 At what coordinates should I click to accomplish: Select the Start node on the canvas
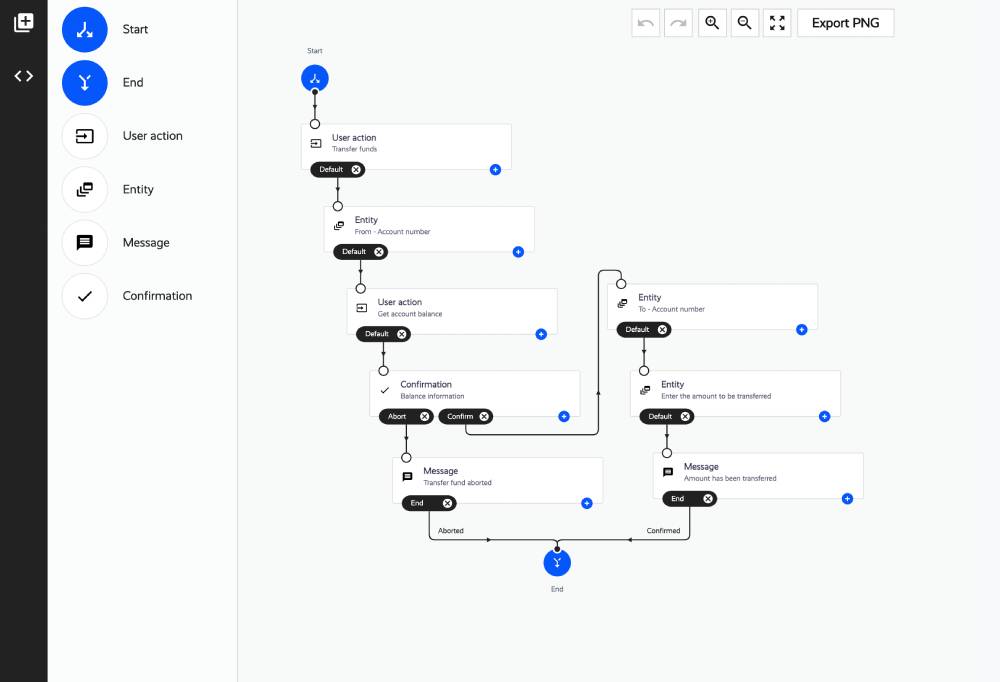click(315, 77)
